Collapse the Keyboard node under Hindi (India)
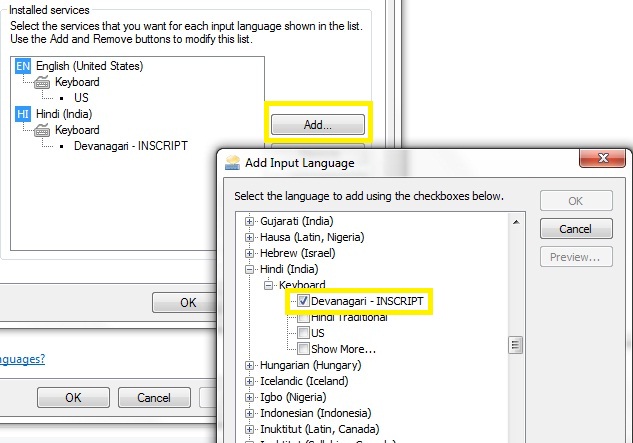 click(268, 285)
